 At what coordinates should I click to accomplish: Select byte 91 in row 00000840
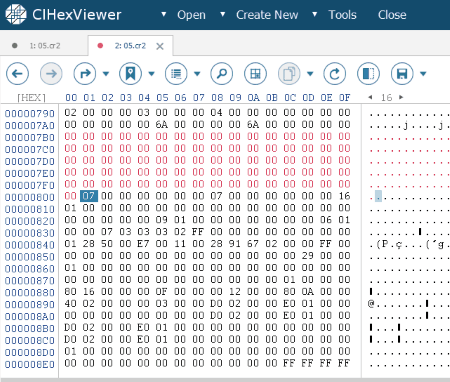click(x=235, y=244)
